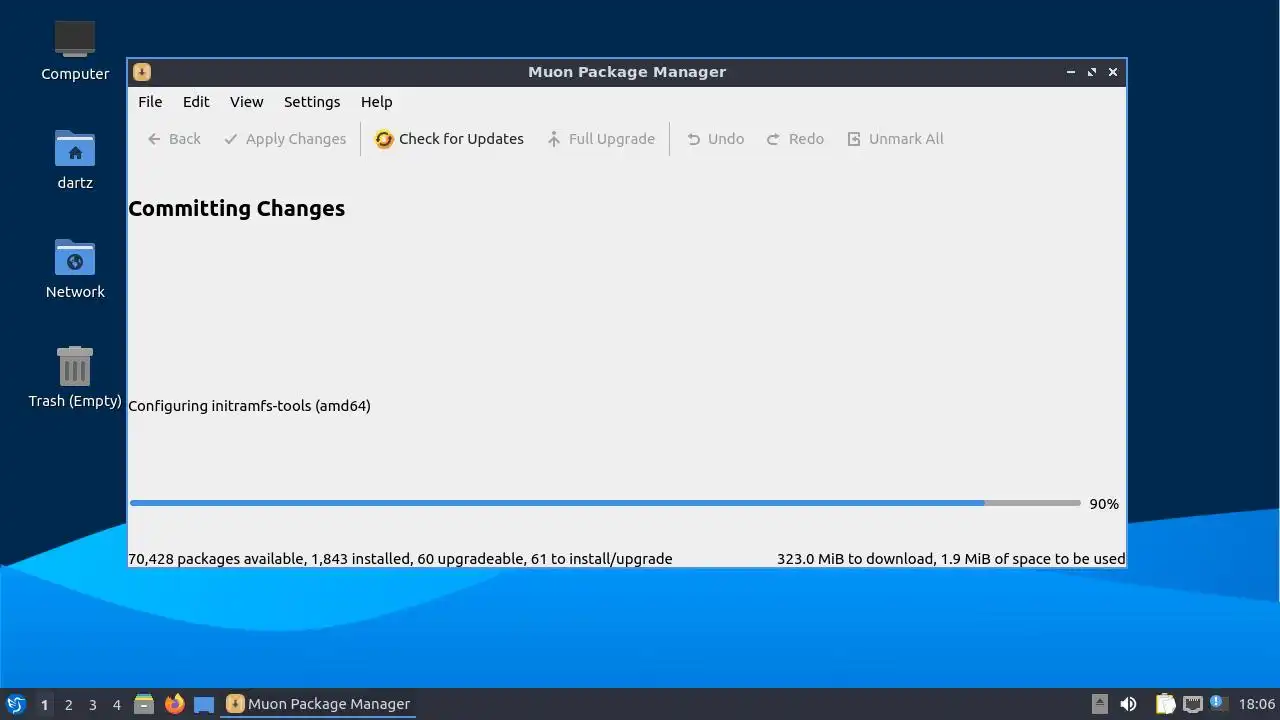Switch to virtual desktop 1
The width and height of the screenshot is (1280, 720).
point(44,704)
